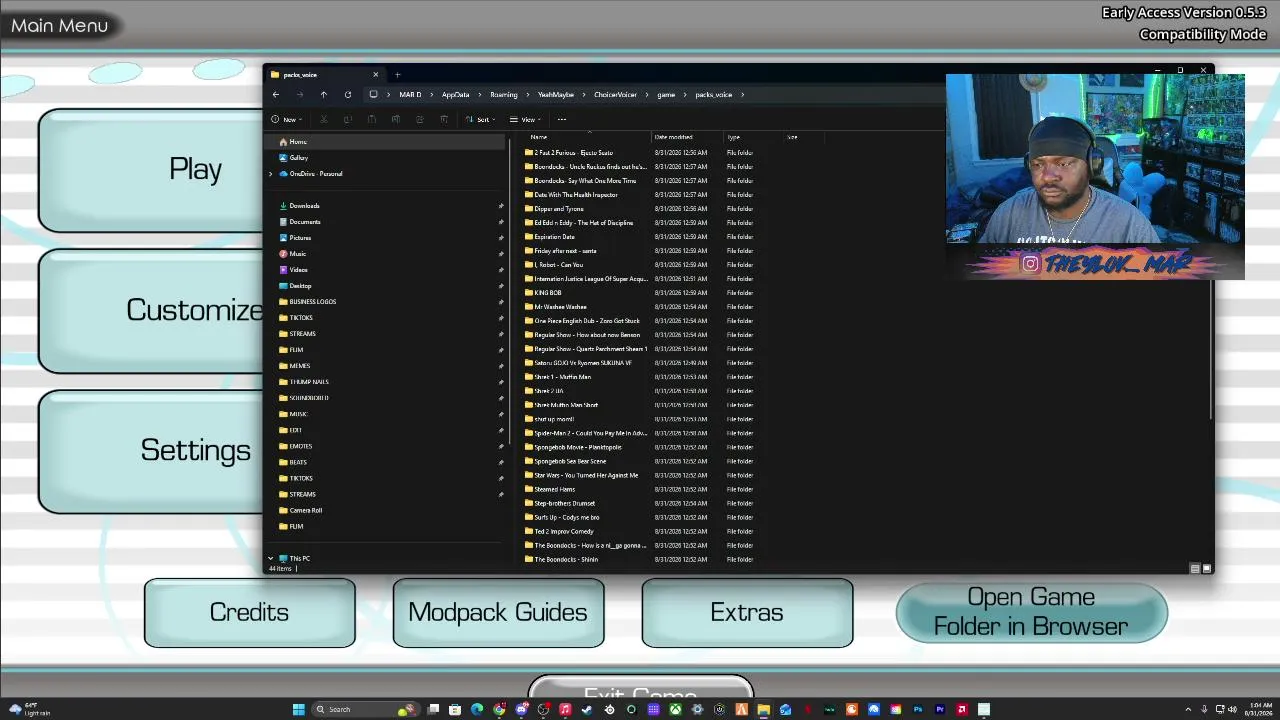Click the Play button in Main Menu
This screenshot has width=1280, height=720.
(151, 170)
